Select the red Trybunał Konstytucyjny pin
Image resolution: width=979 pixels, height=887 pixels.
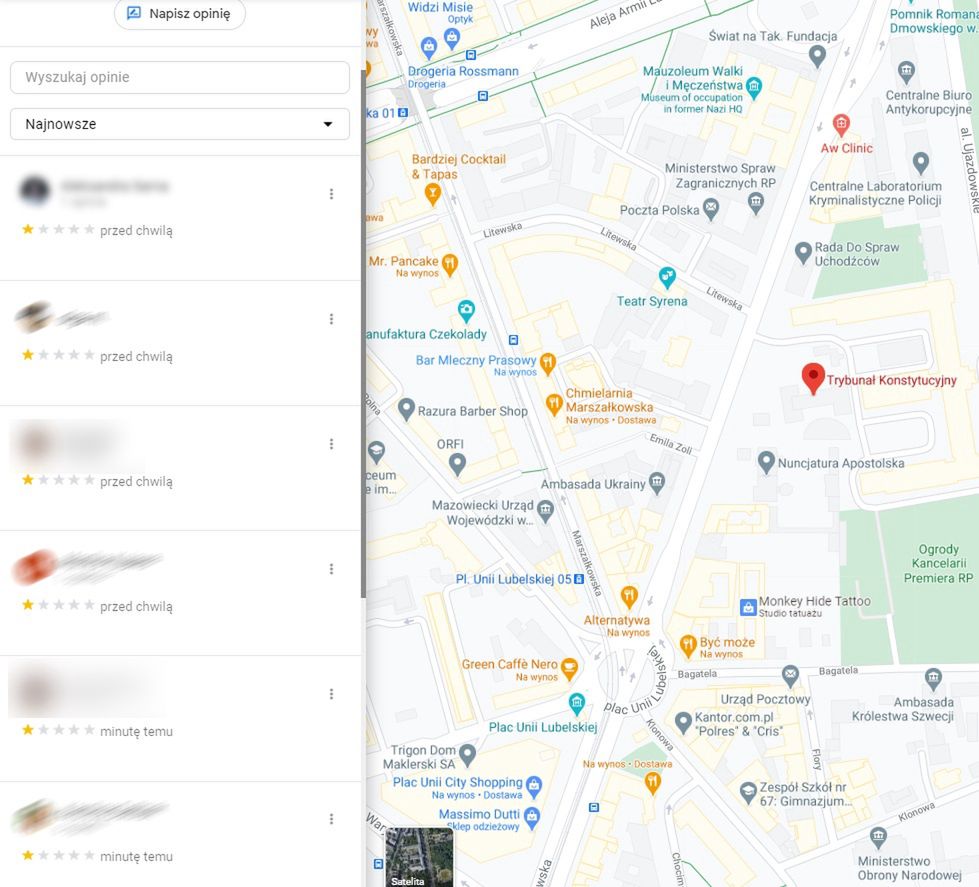point(813,378)
